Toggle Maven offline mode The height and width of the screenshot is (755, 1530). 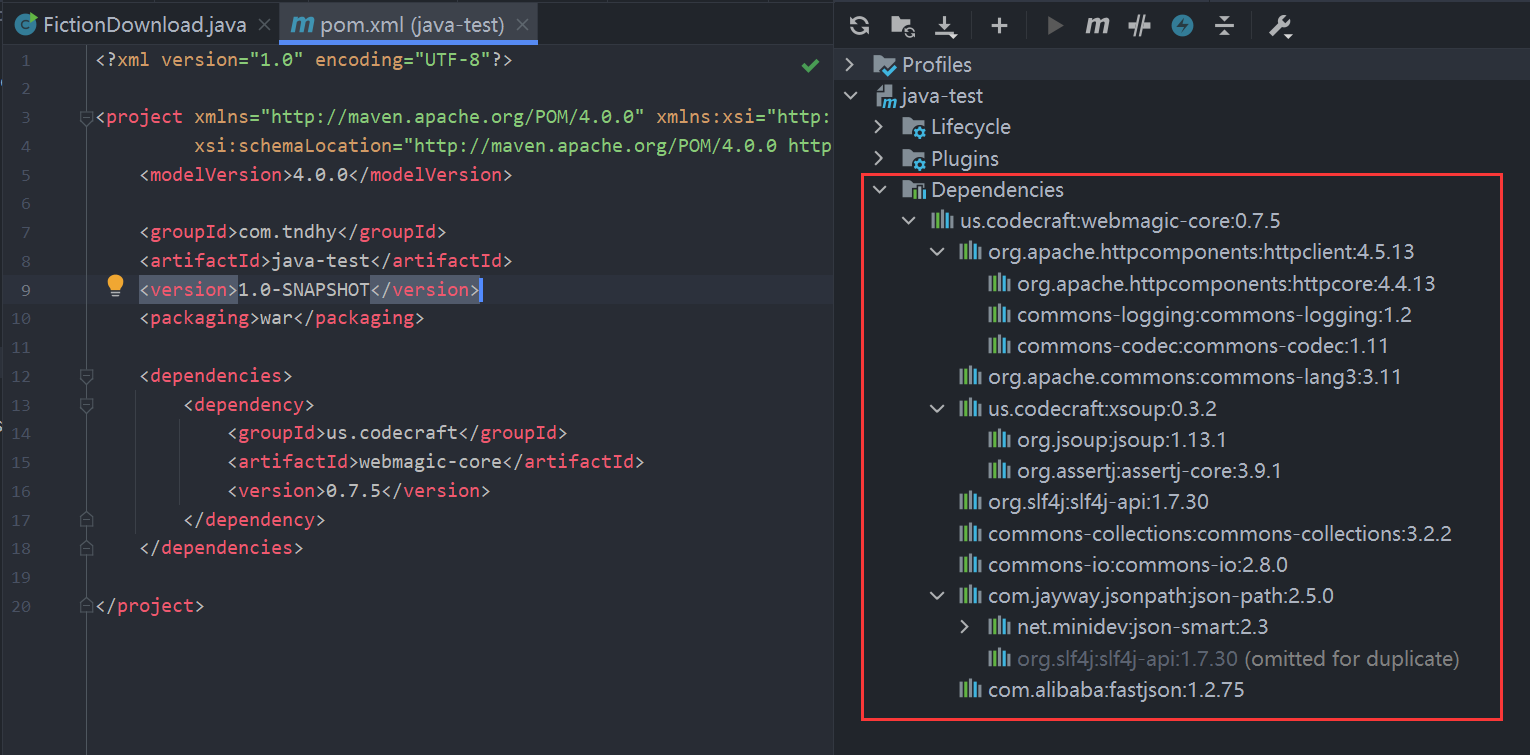[x=1139, y=26]
